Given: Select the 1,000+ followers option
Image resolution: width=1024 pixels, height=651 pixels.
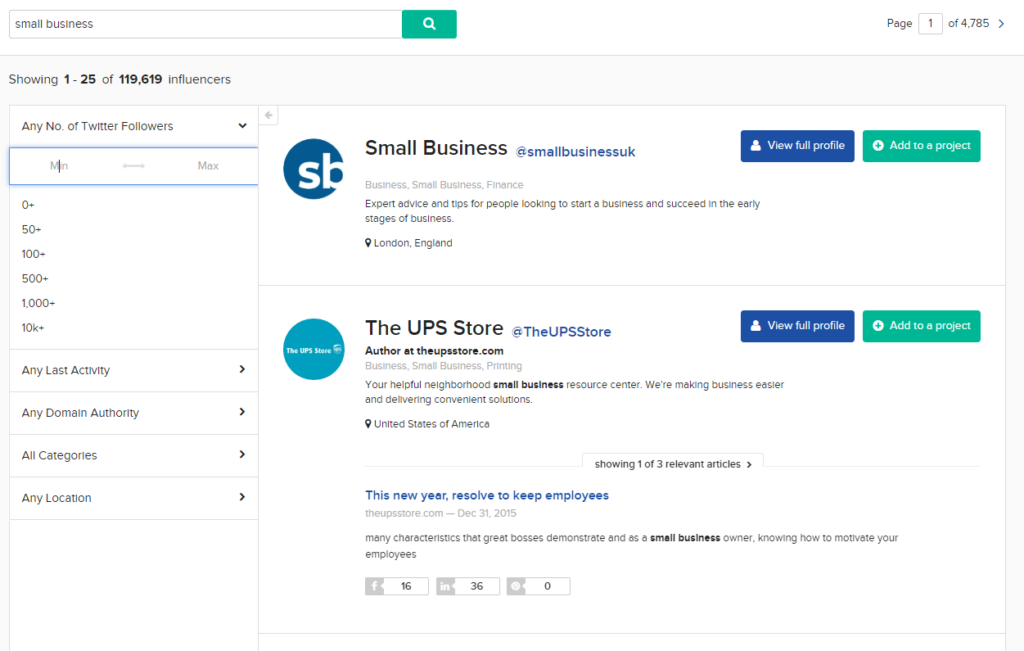Looking at the screenshot, I should pyautogui.click(x=39, y=303).
